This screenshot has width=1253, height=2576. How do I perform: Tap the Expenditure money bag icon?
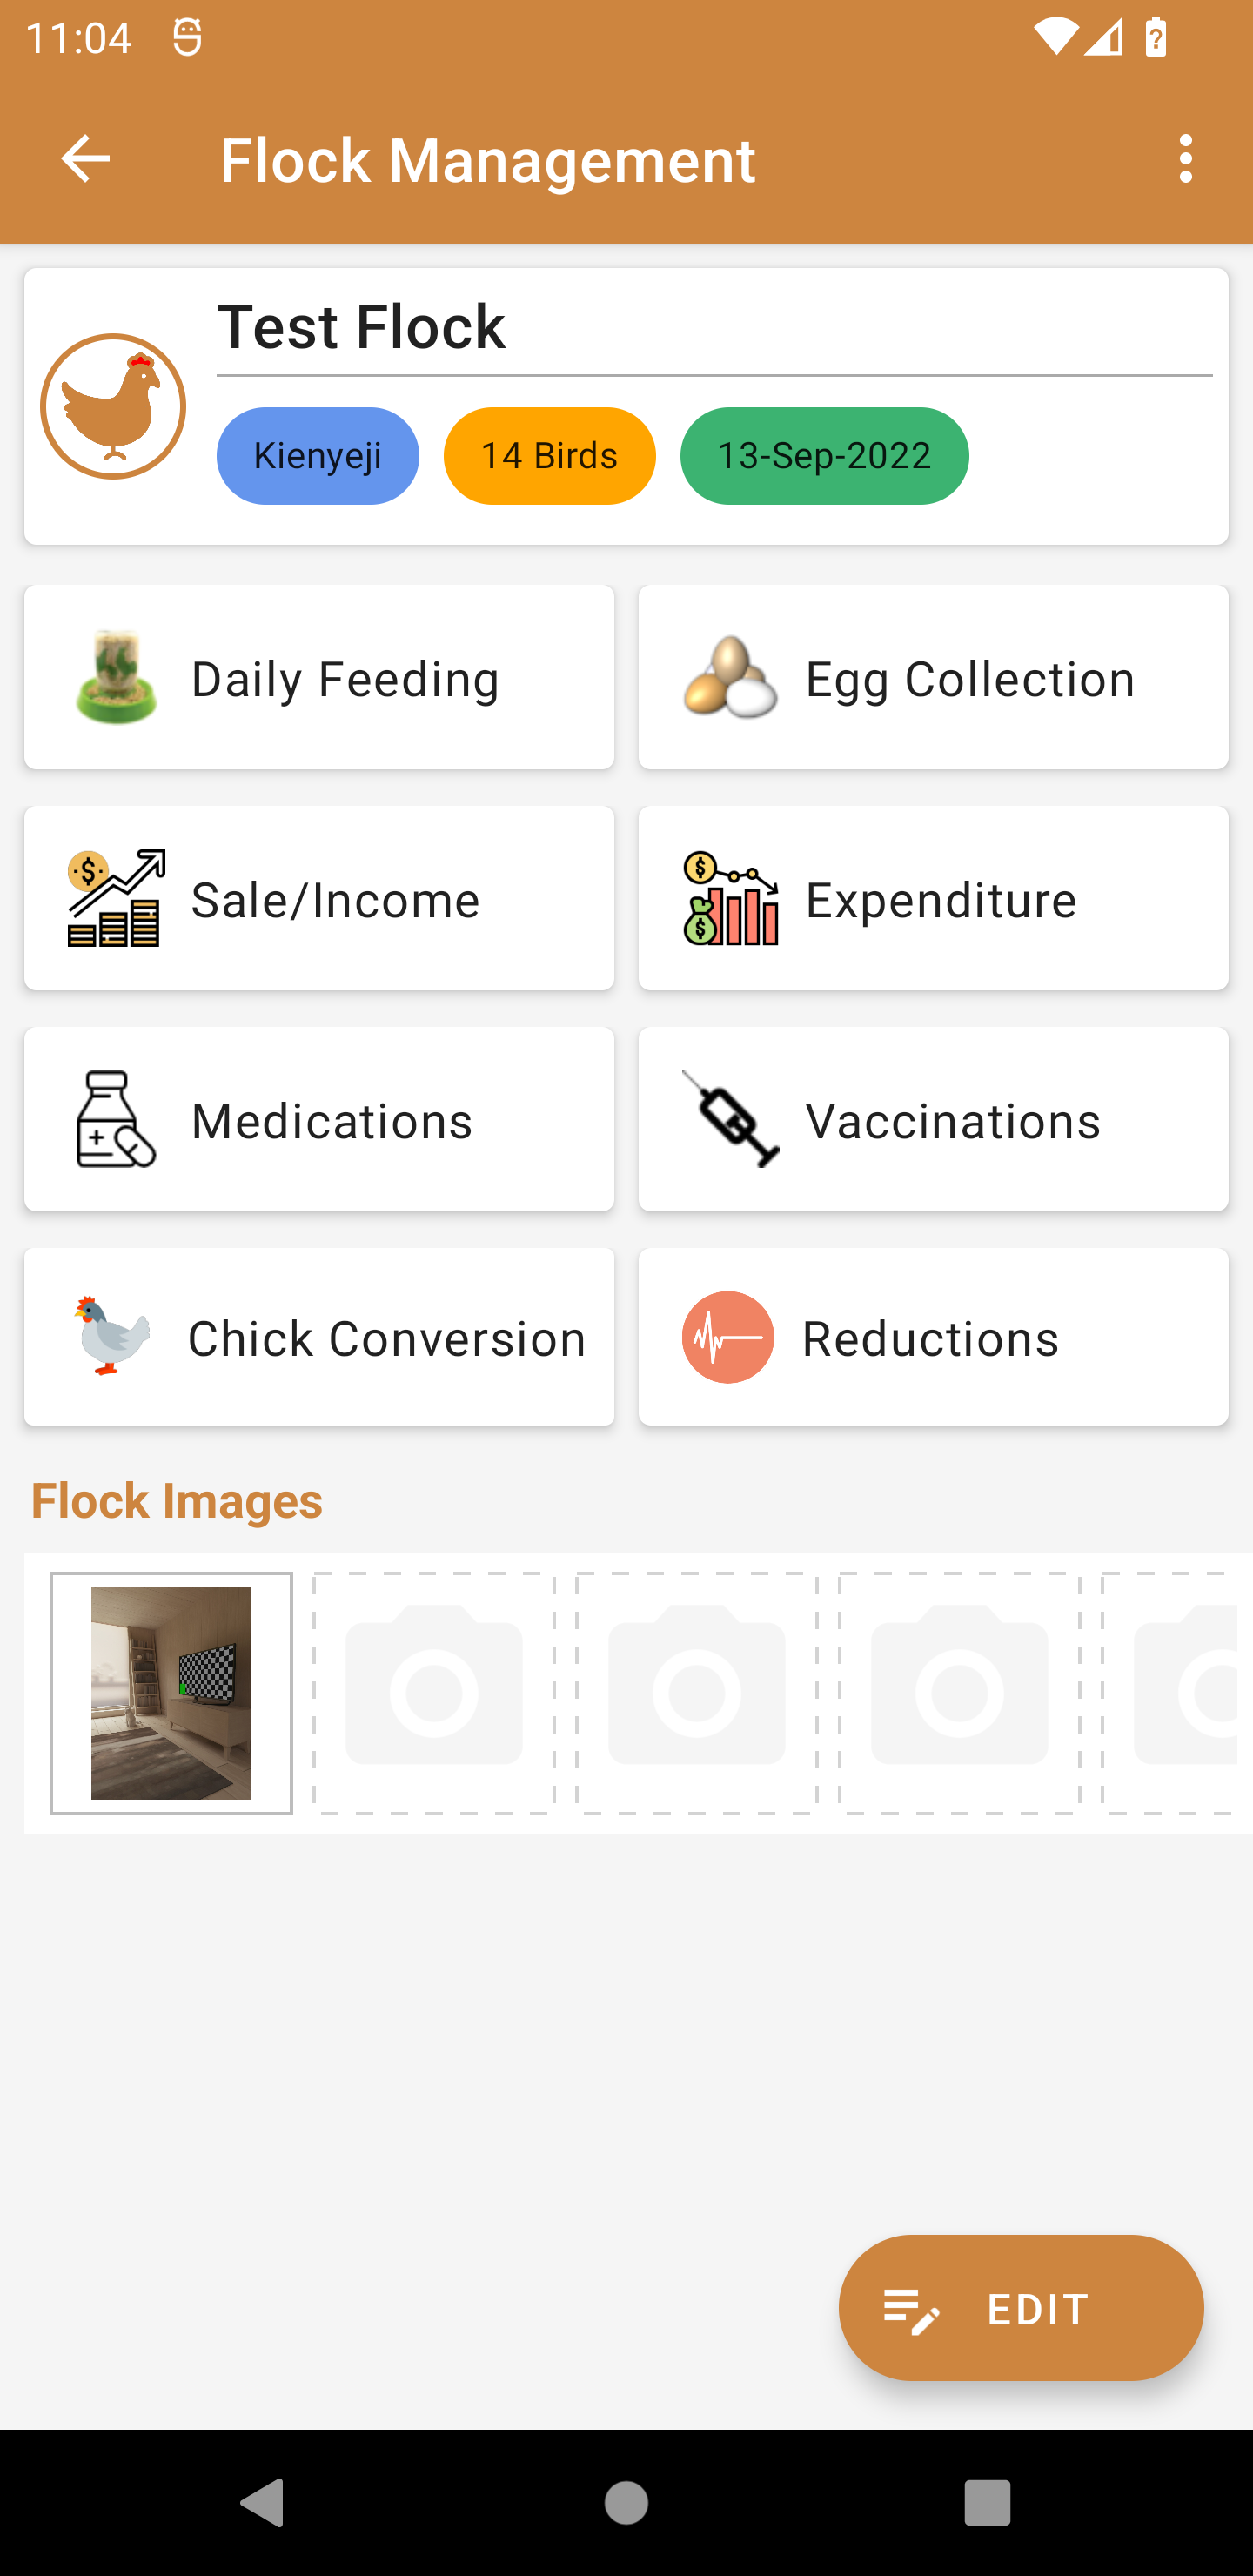click(x=730, y=898)
